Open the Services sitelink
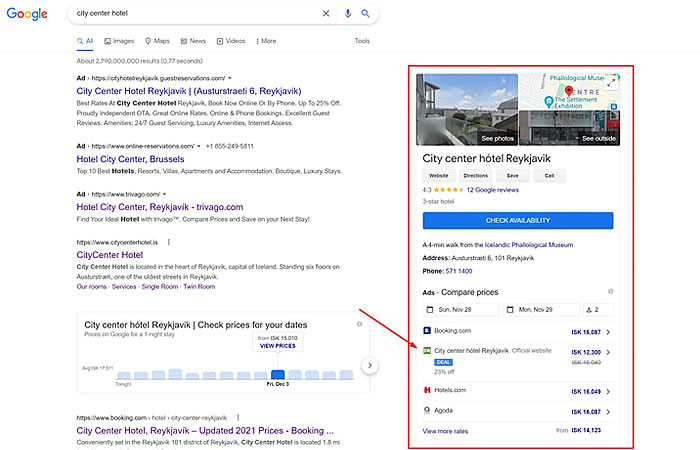This screenshot has height=450, width=700. (124, 287)
